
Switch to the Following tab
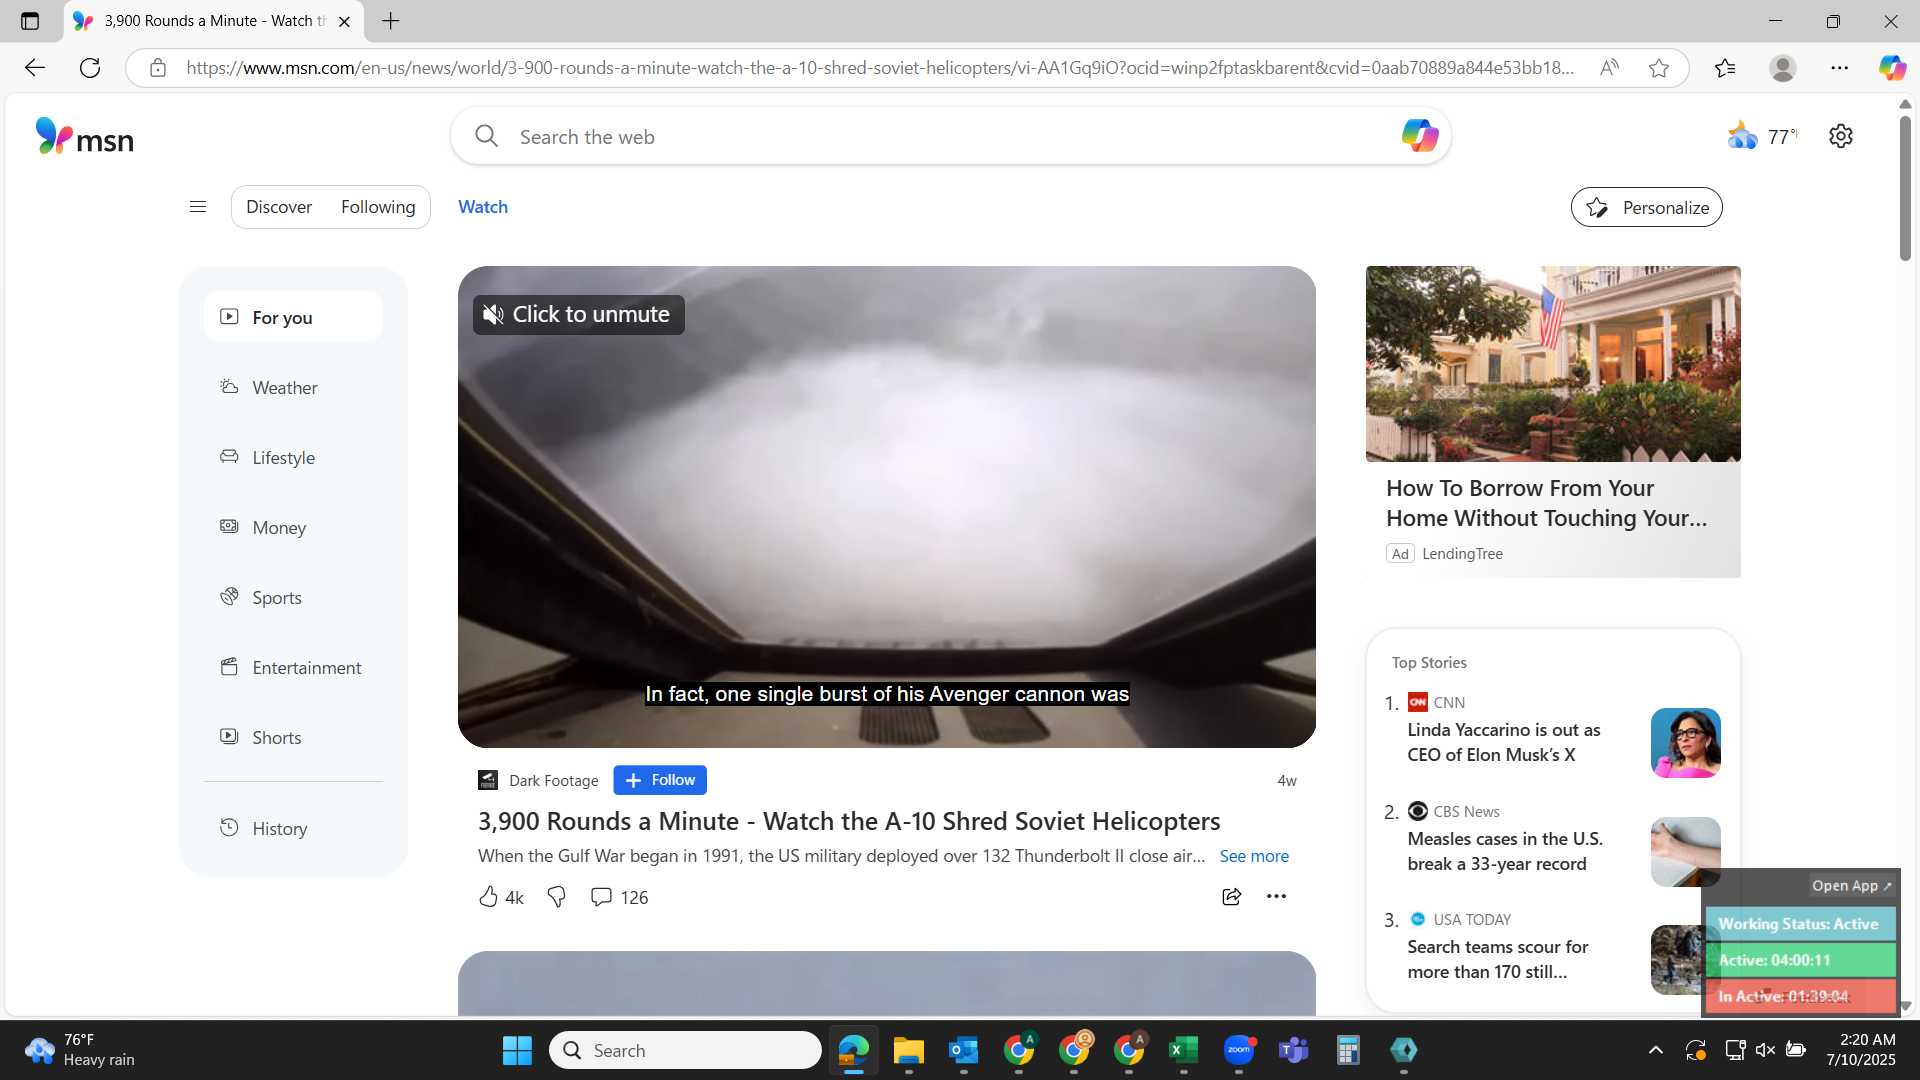click(378, 207)
